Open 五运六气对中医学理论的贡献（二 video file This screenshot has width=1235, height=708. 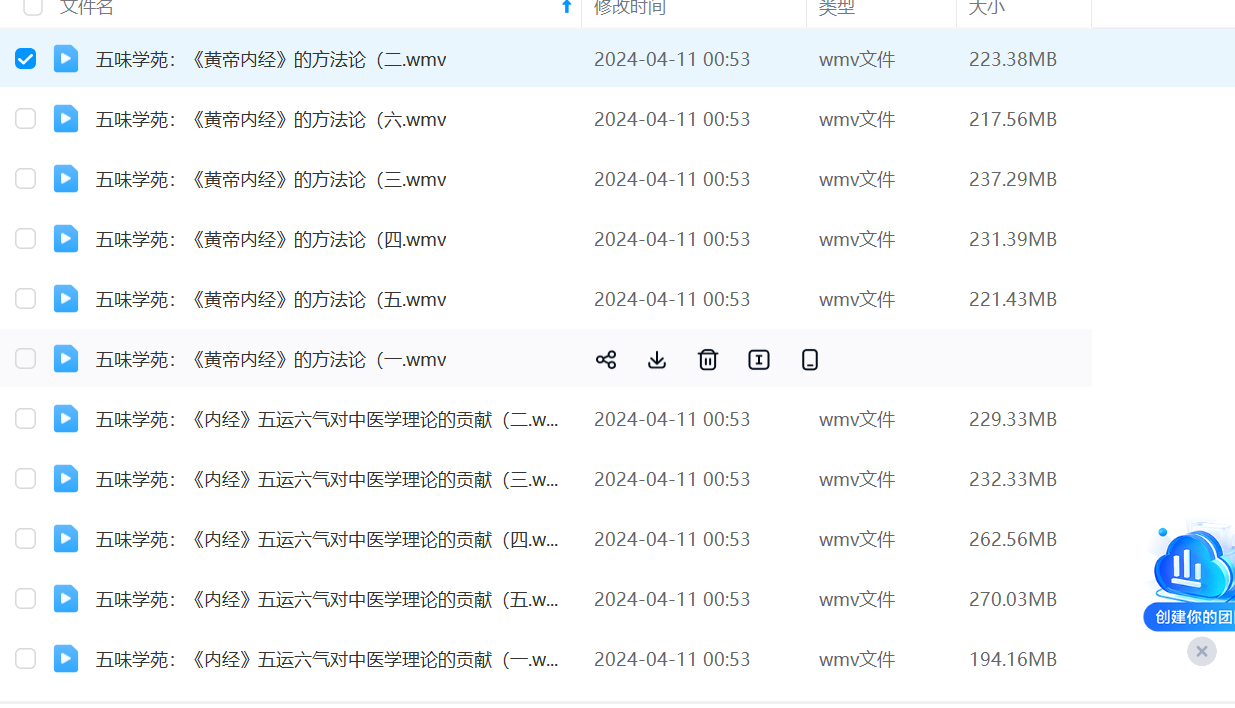tap(327, 420)
